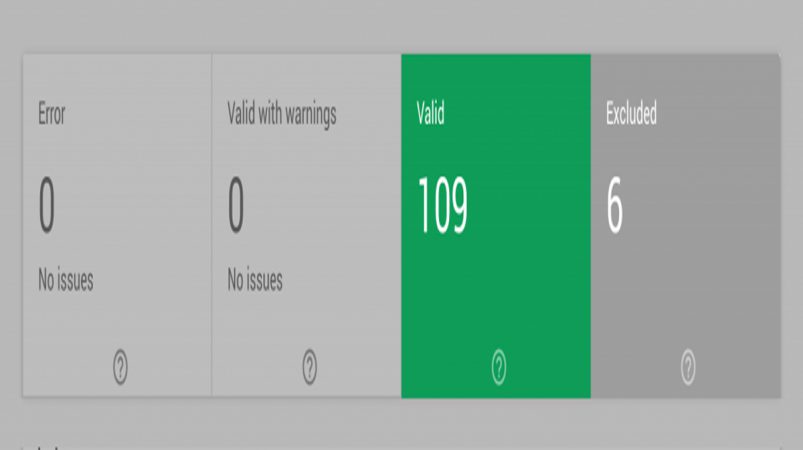The width and height of the screenshot is (803, 450).
Task: Select the Valid with warnings heading
Action: [x=282, y=114]
